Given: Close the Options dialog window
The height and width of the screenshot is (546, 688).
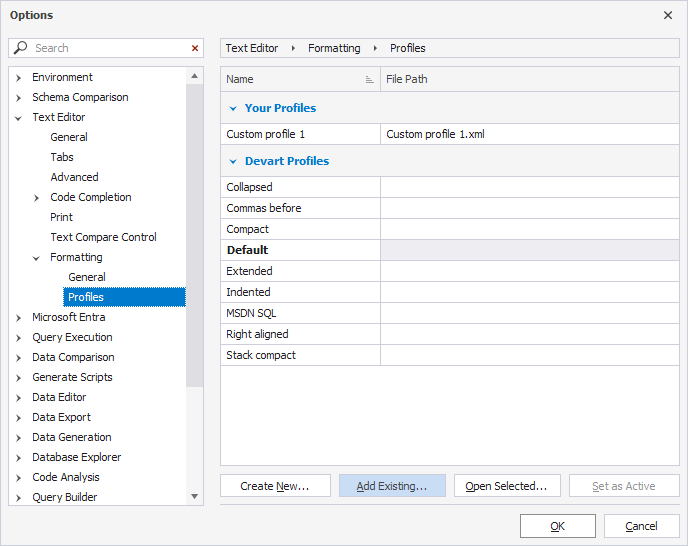Looking at the screenshot, I should [668, 15].
